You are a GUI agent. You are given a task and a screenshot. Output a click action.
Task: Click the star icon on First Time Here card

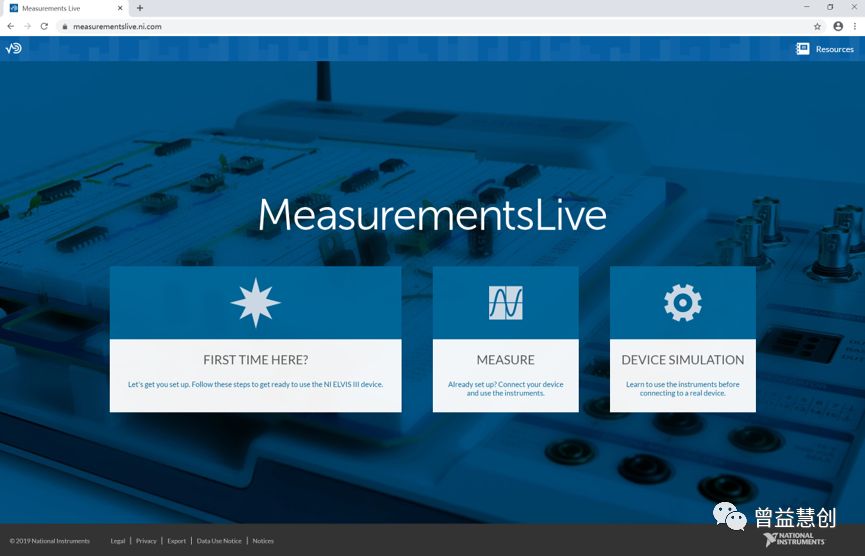pos(255,302)
